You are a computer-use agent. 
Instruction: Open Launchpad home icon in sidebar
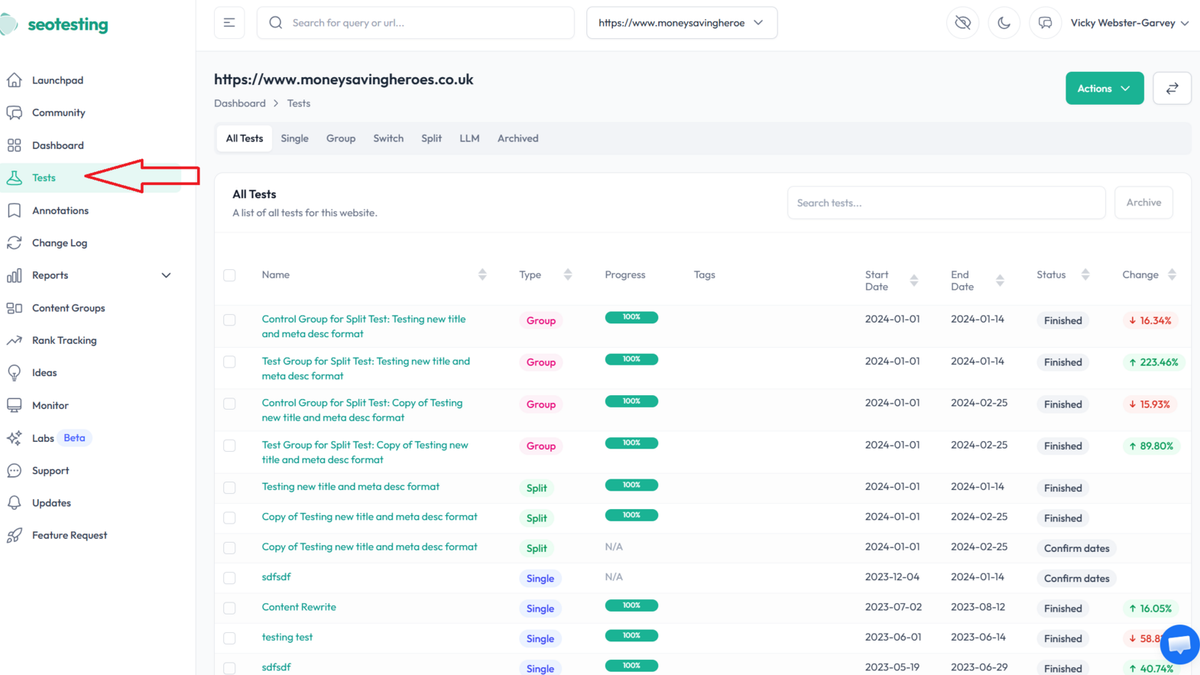click(x=14, y=80)
